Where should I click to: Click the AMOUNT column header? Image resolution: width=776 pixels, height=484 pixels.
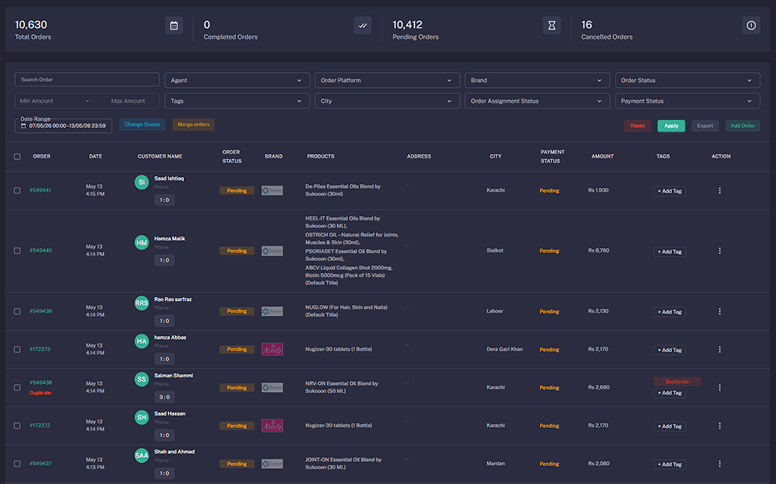pos(602,156)
